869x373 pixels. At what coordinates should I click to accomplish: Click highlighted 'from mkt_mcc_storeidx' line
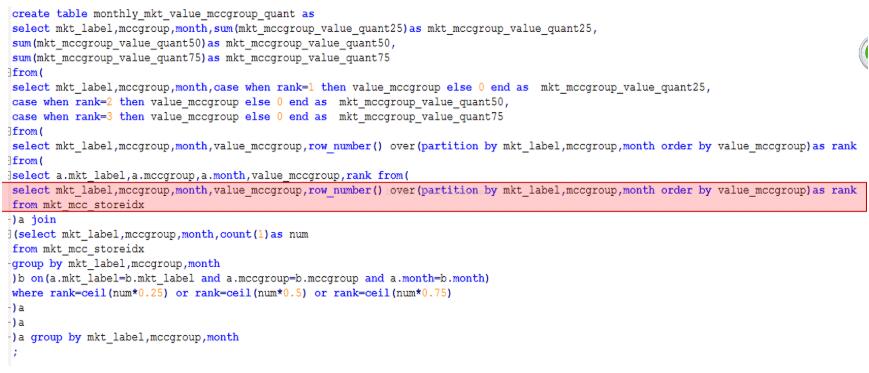coord(78,205)
